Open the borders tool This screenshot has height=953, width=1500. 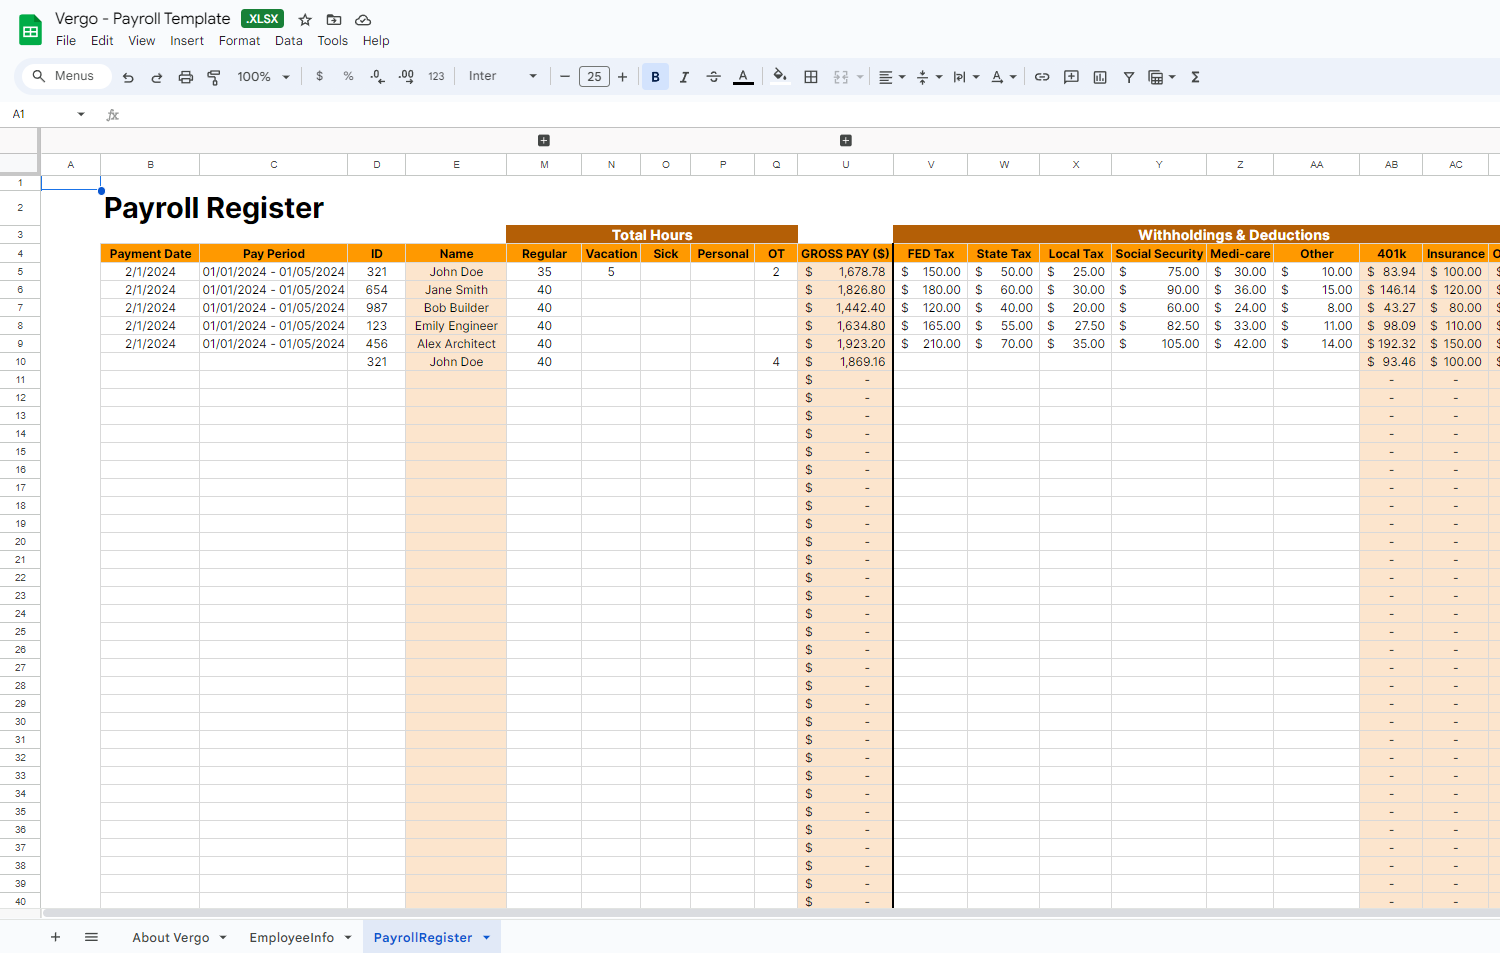[x=811, y=77]
